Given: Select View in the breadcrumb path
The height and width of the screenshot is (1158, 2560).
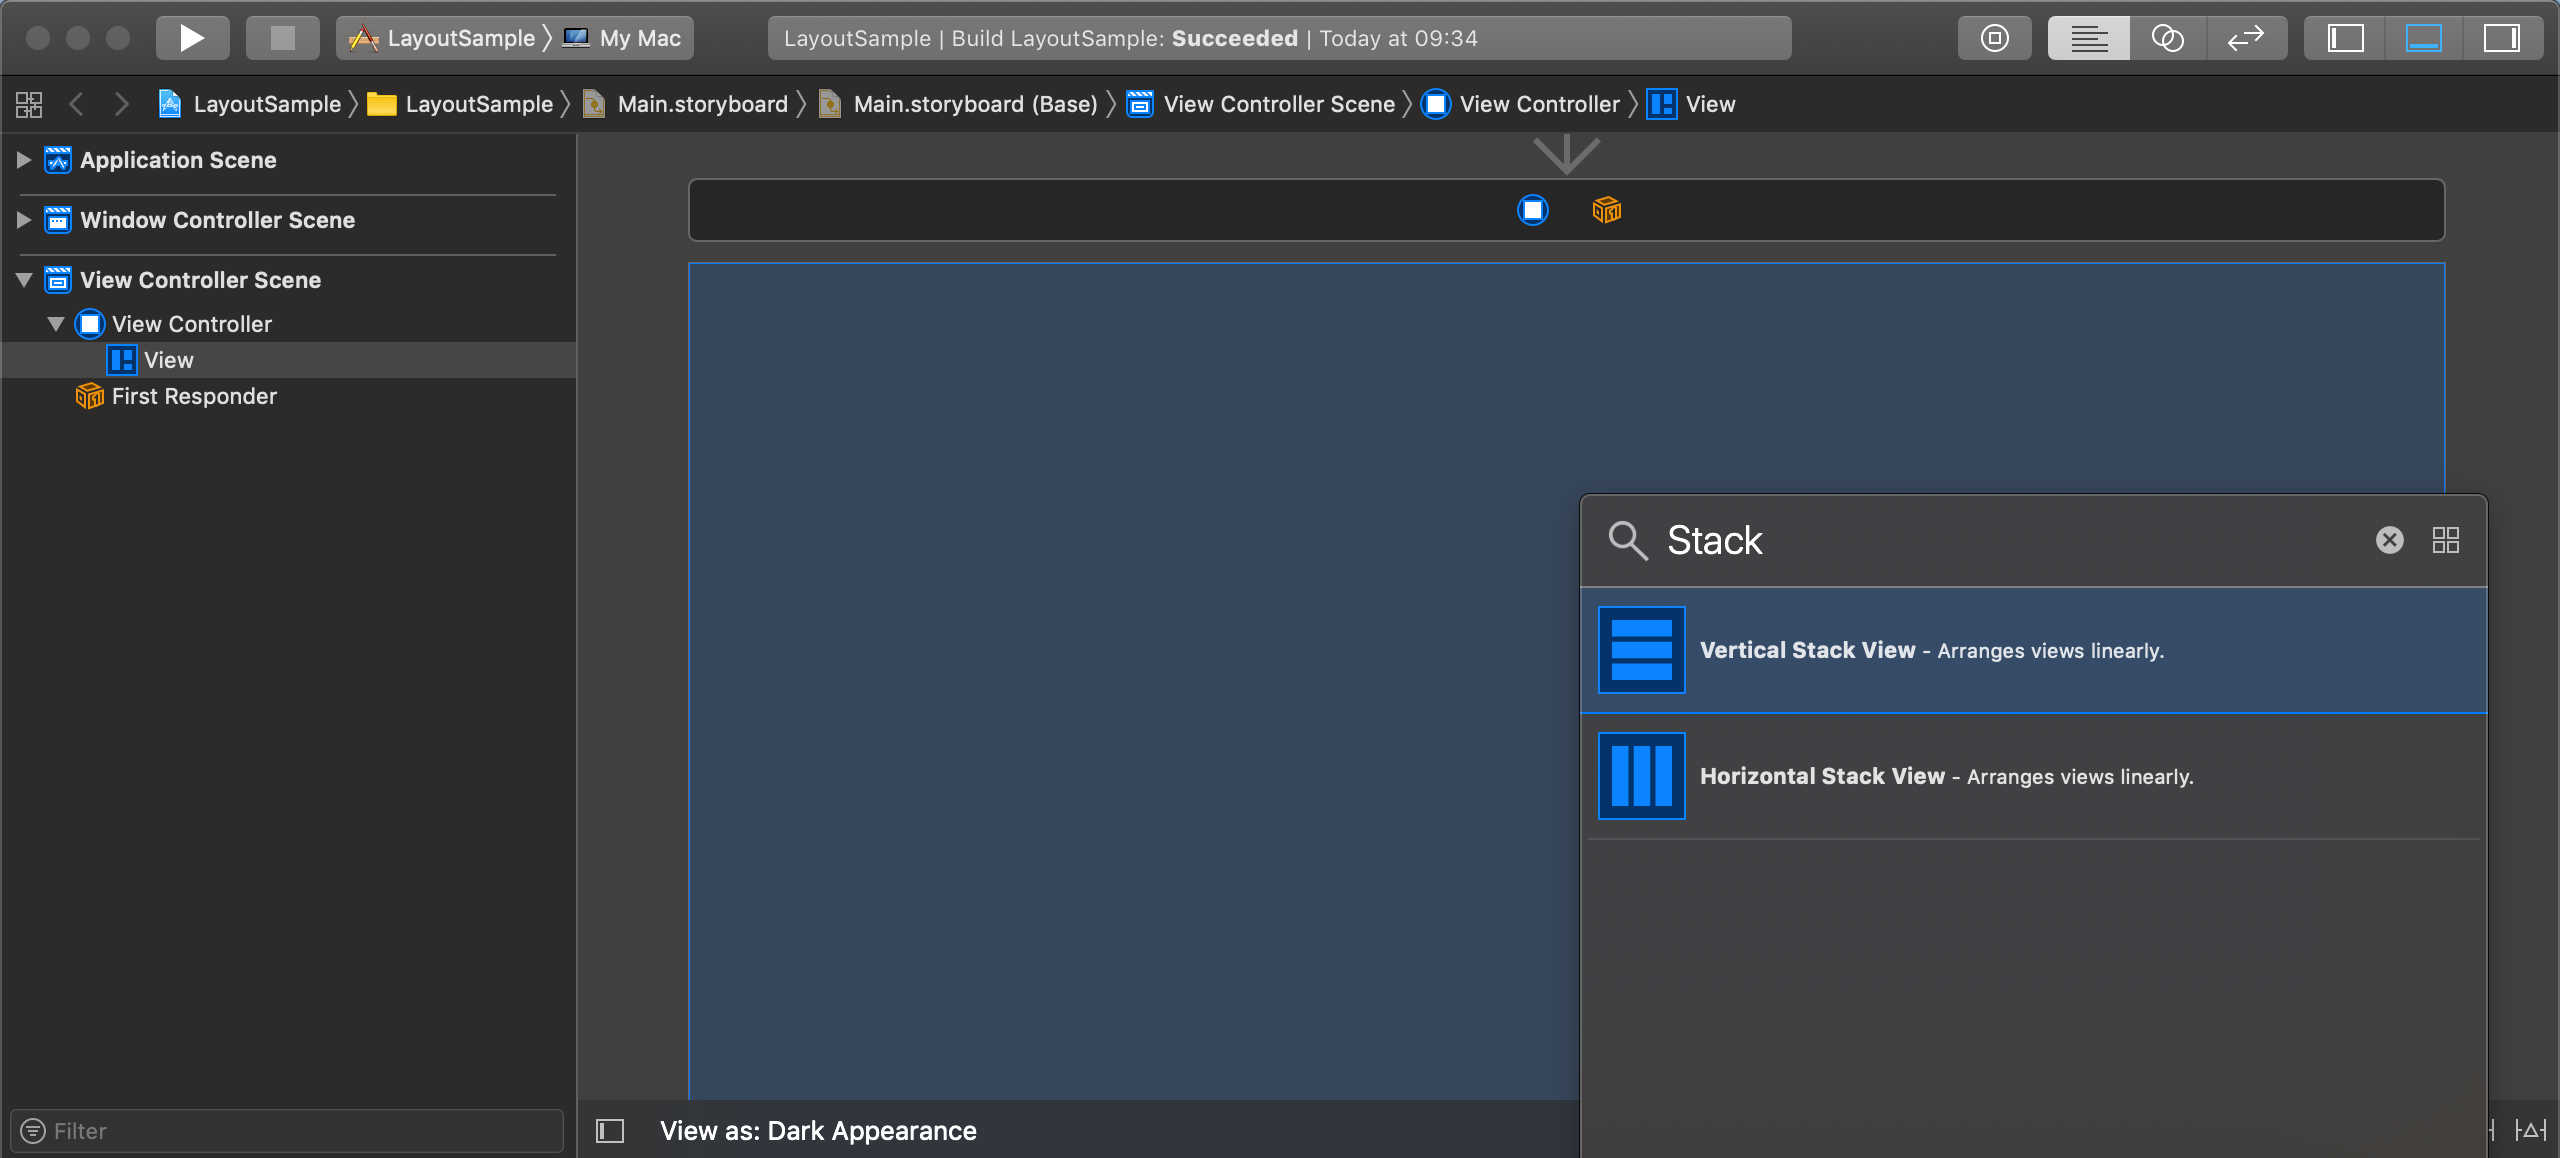Looking at the screenshot, I should 1710,103.
